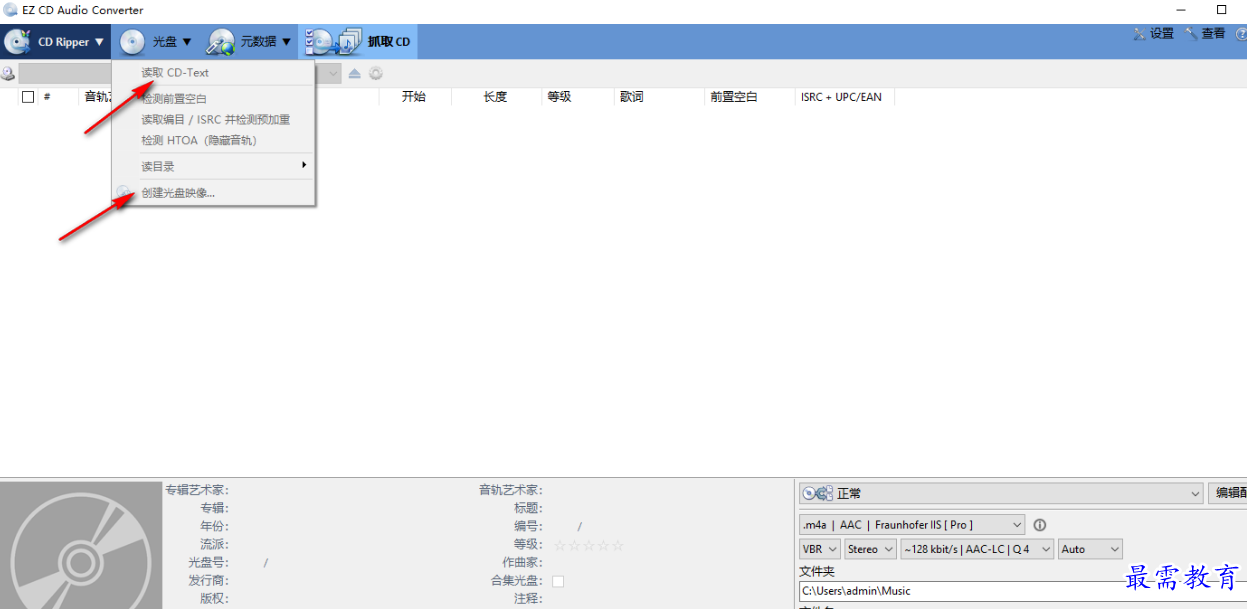Open 设置 settings in top right
This screenshot has width=1247, height=609.
tap(1153, 34)
